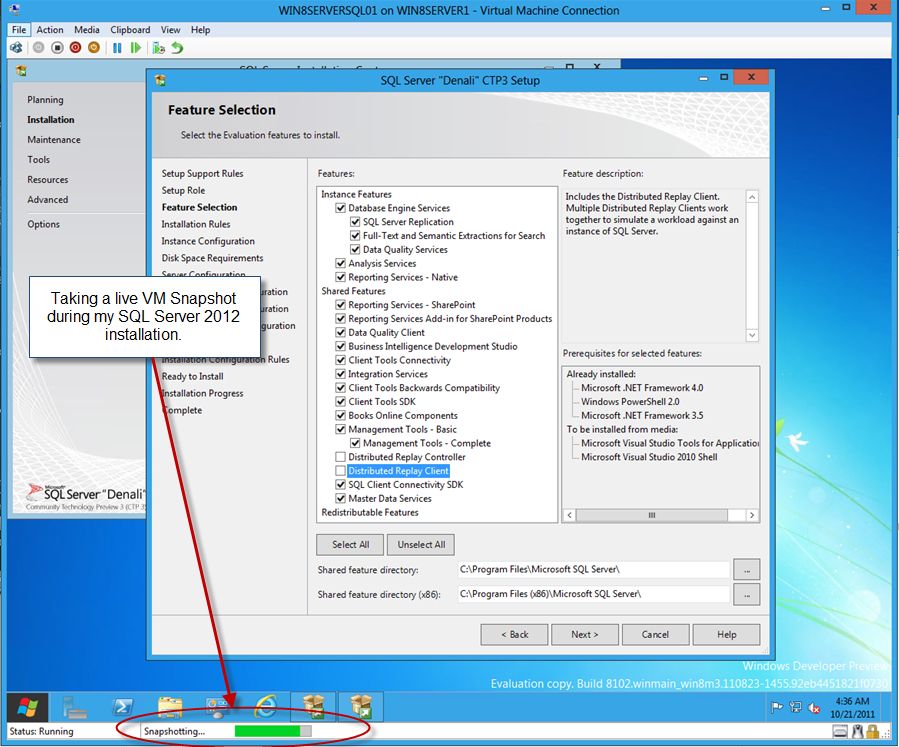Click up arrow on feature description scrollbar
The width and height of the screenshot is (899, 747).
click(x=752, y=197)
